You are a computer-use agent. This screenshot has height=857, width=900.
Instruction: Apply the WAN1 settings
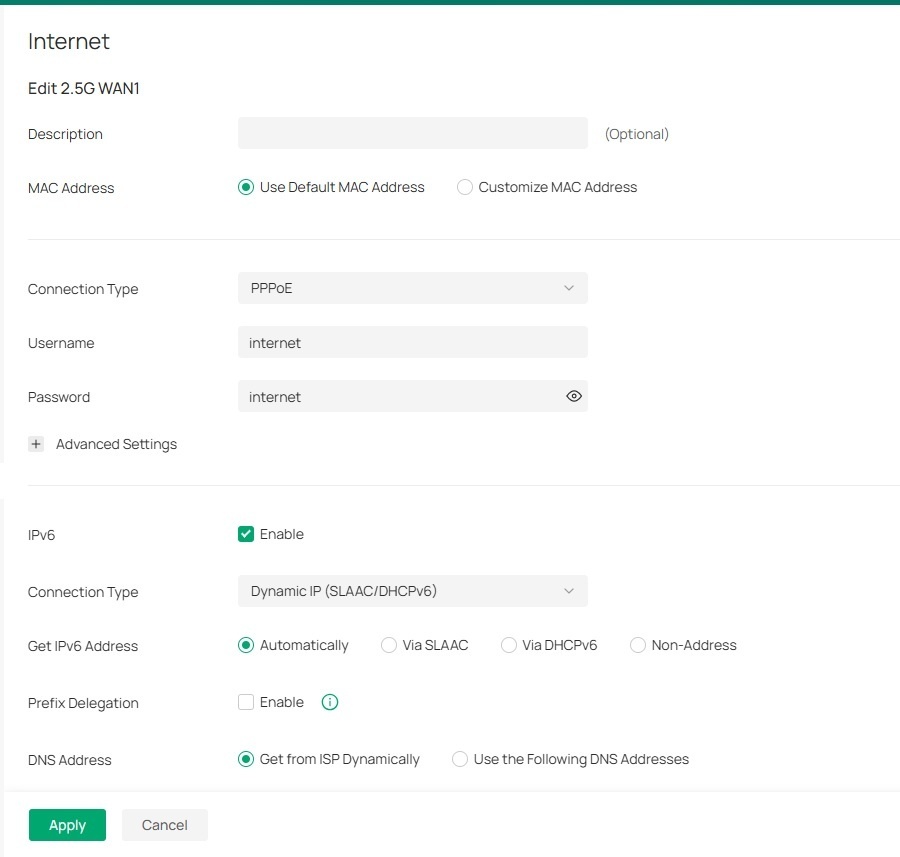click(67, 825)
